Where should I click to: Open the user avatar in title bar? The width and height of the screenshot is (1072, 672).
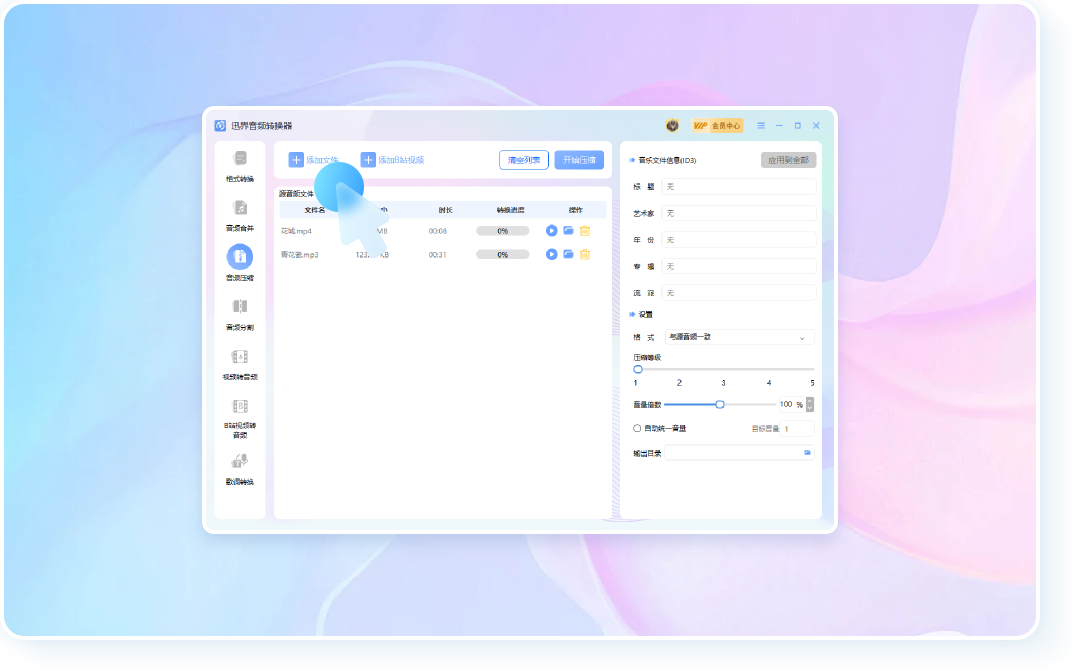pos(672,126)
